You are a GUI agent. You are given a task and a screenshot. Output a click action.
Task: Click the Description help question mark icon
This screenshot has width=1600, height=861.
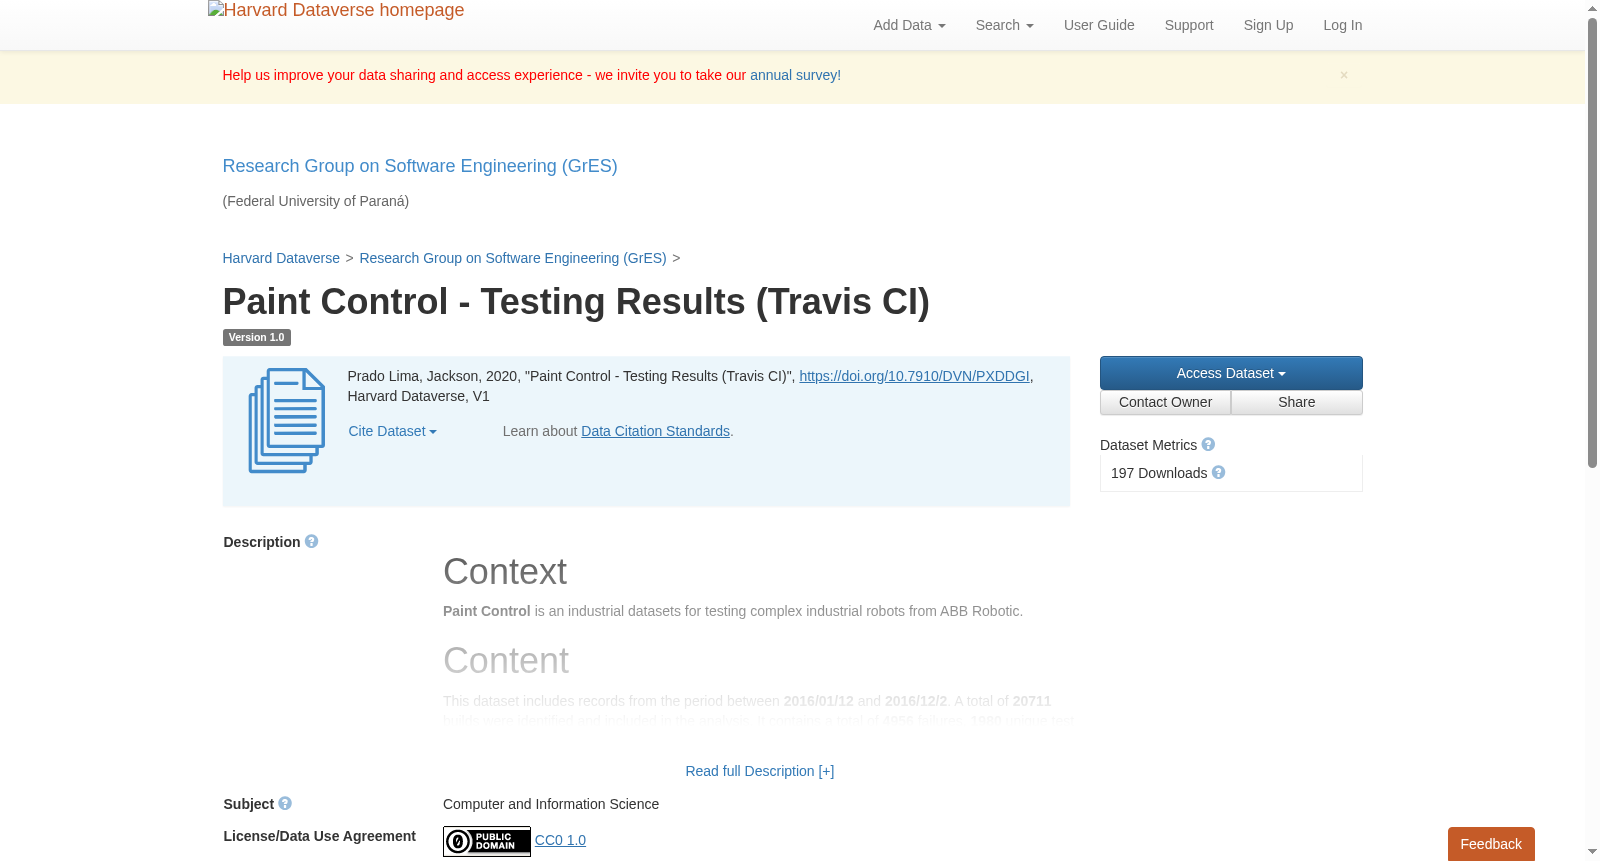click(x=312, y=541)
